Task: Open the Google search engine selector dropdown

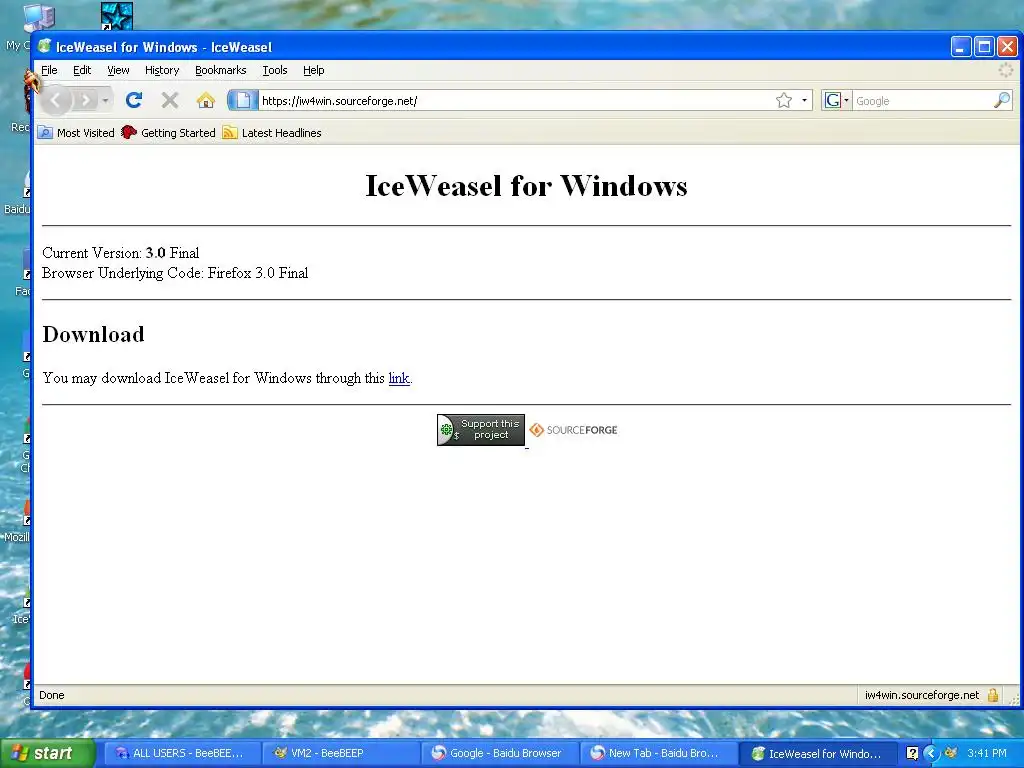Action: click(836, 100)
